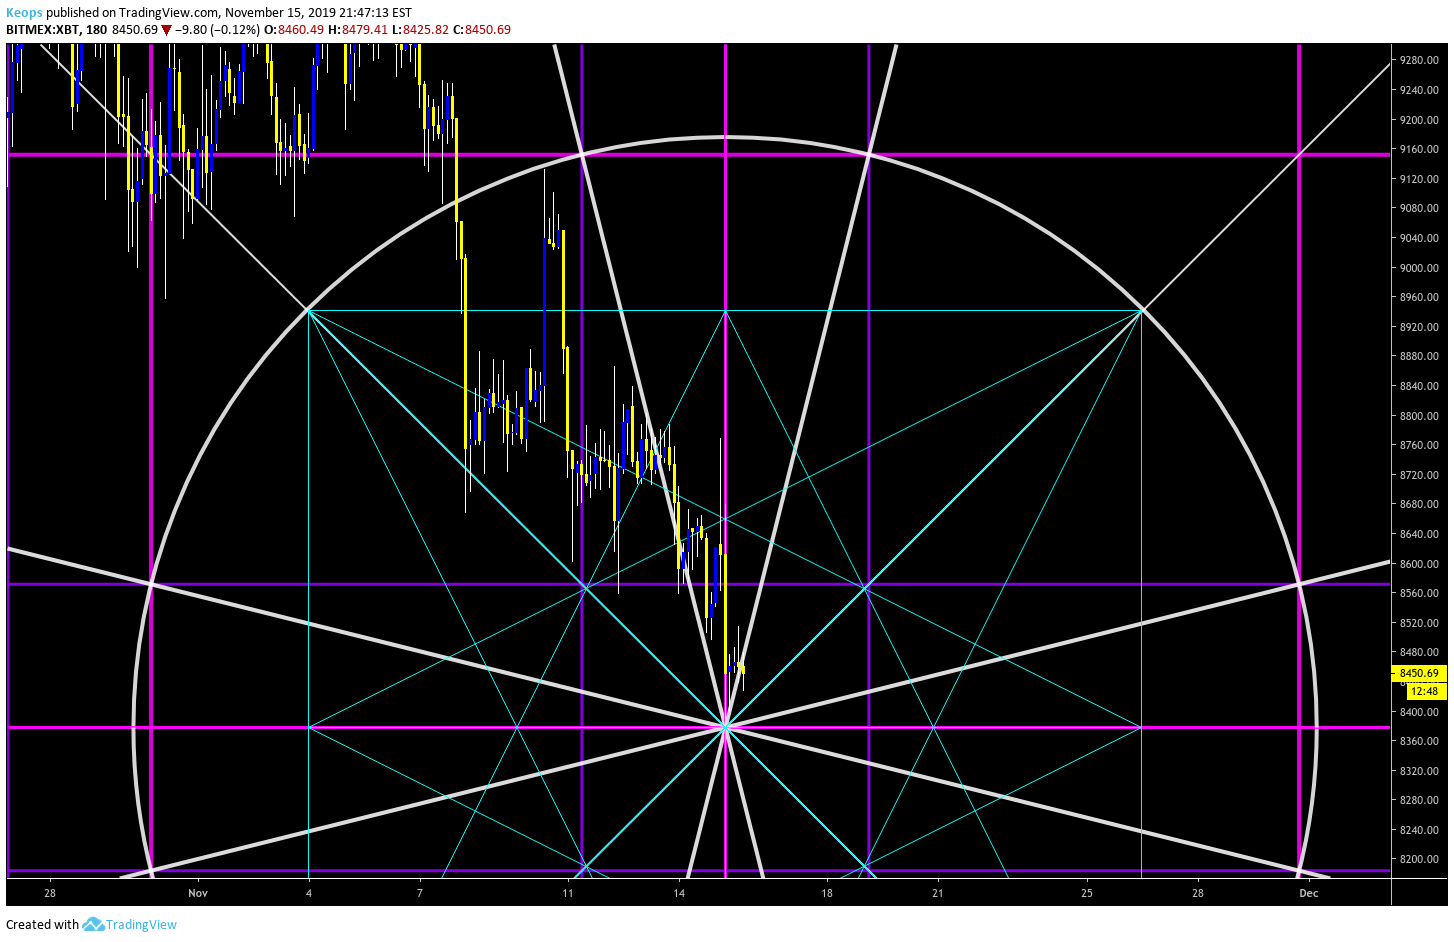Click the 7 date label on the time axis

click(420, 893)
